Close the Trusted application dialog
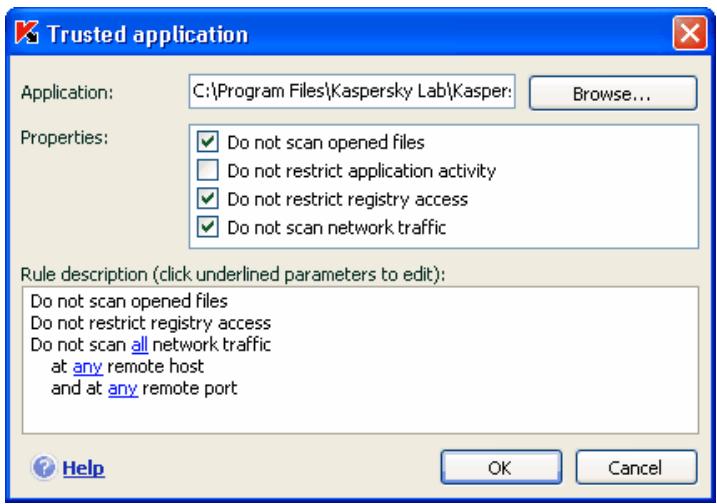717x504 pixels. tap(690, 33)
